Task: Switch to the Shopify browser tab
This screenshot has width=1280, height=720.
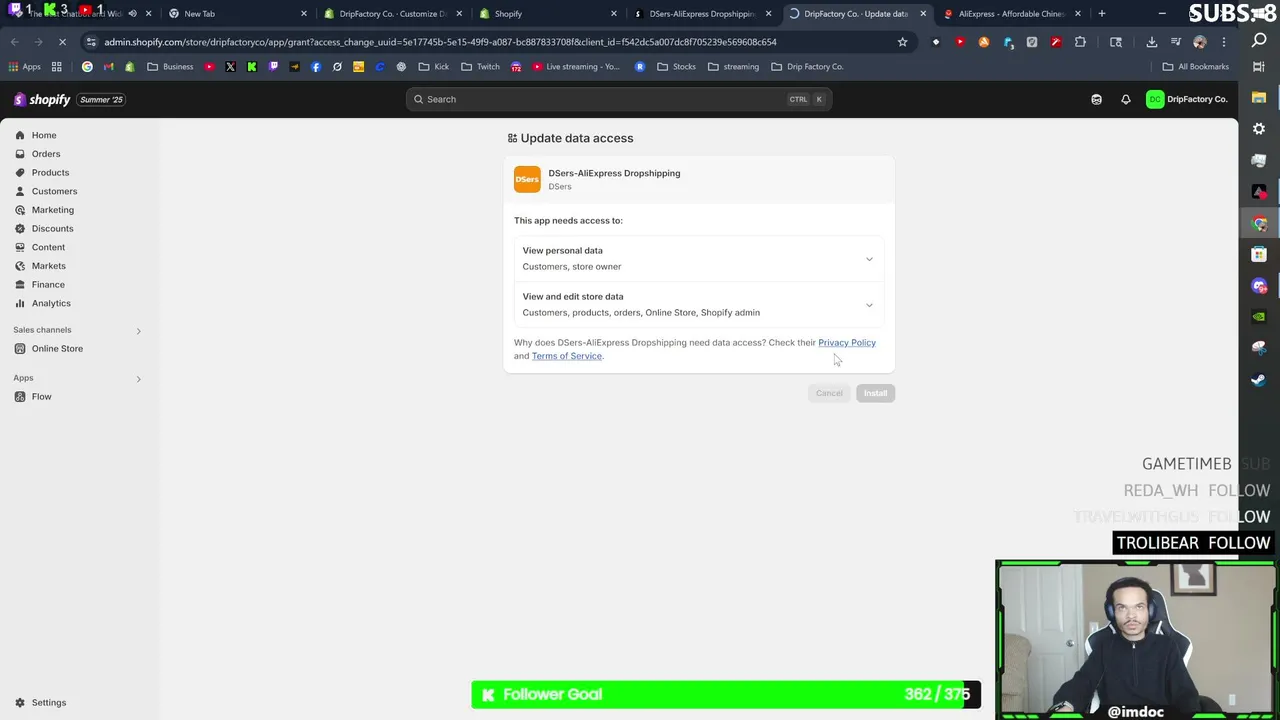Action: (x=547, y=14)
